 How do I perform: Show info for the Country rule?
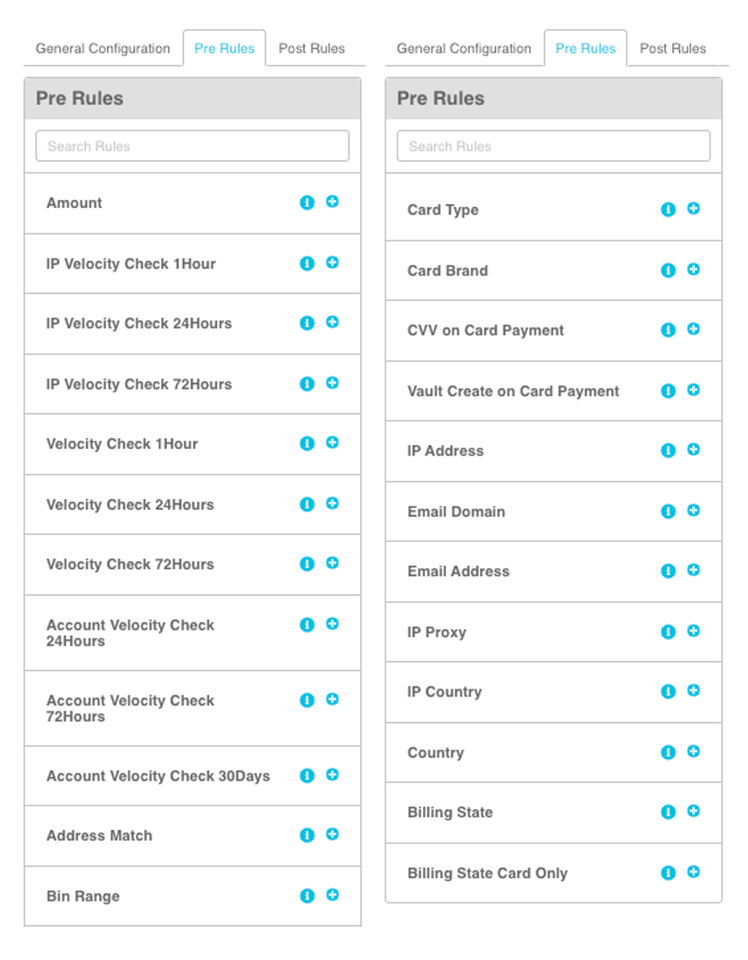coord(668,752)
